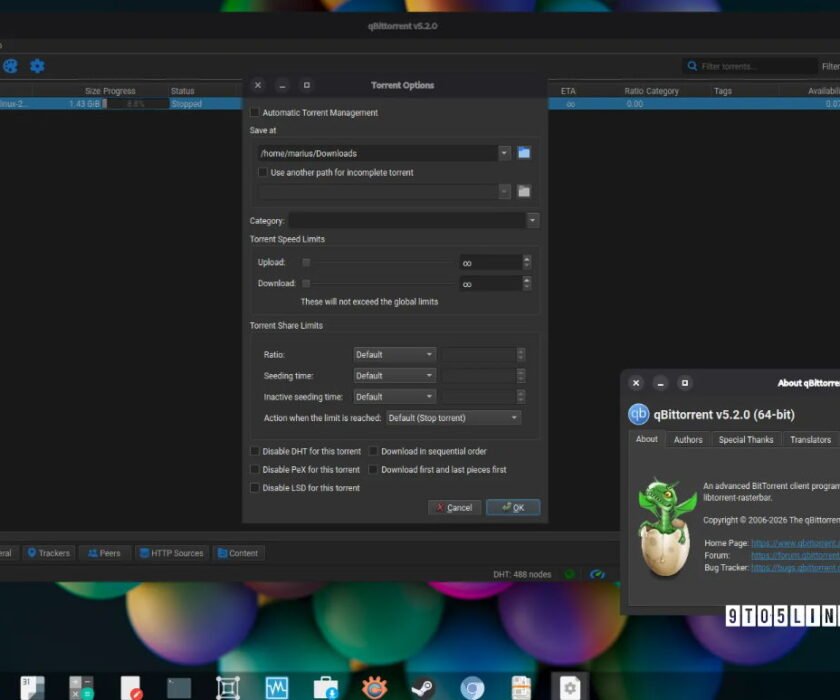This screenshot has width=840, height=700.
Task: Browse for save folder with blue folder icon
Action: point(524,153)
